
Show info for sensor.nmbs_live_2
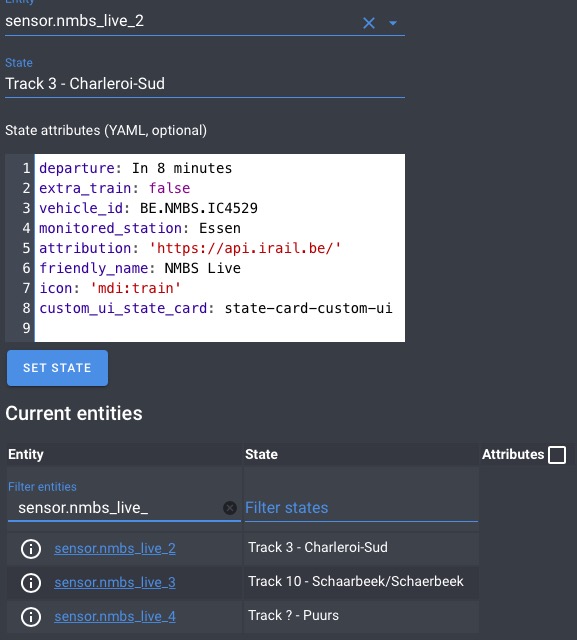click(31, 549)
